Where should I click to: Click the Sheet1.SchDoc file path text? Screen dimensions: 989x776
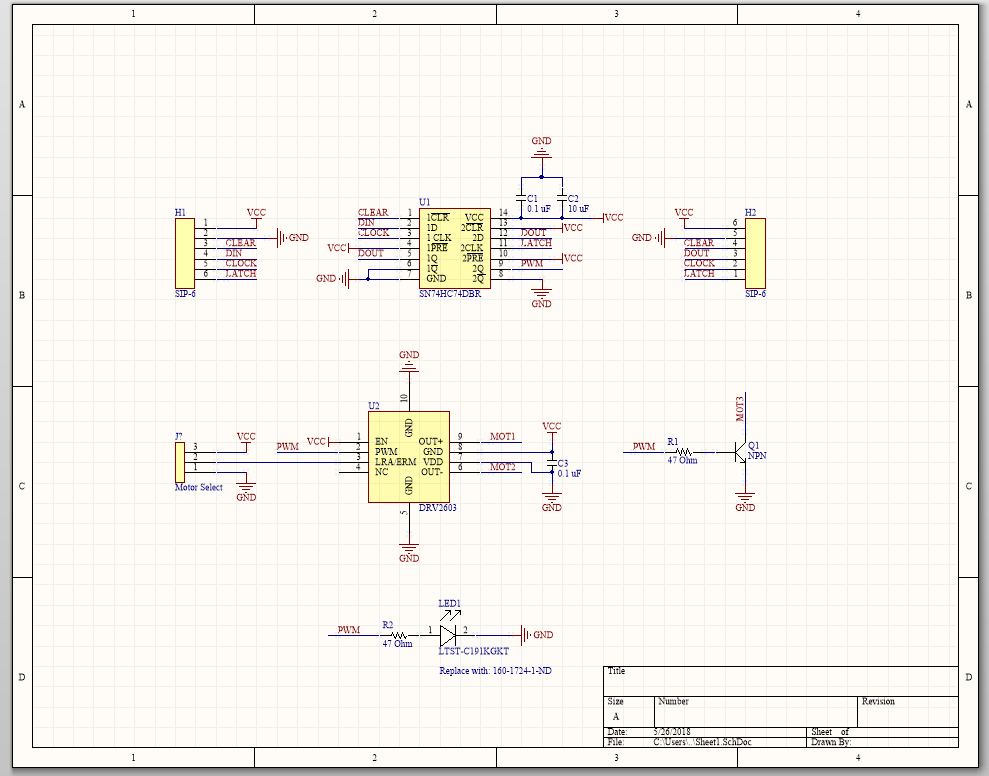point(703,742)
